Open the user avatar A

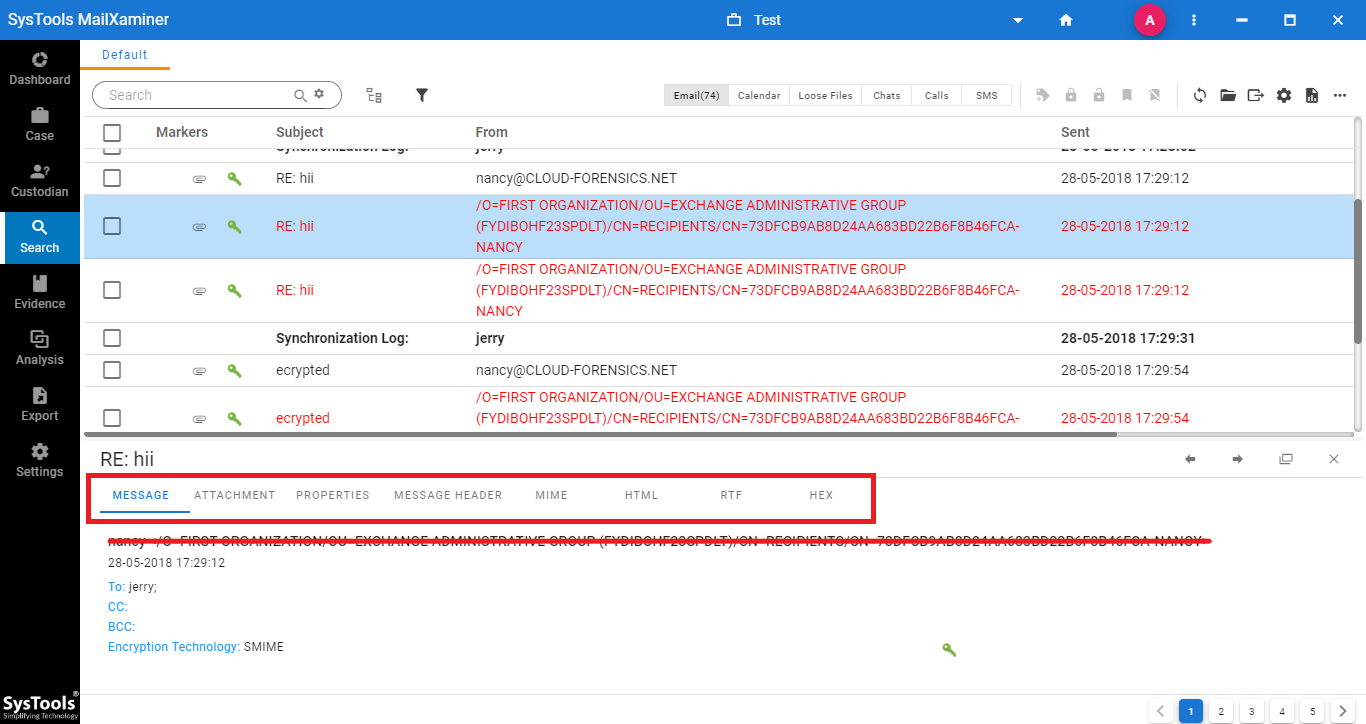pos(1150,20)
